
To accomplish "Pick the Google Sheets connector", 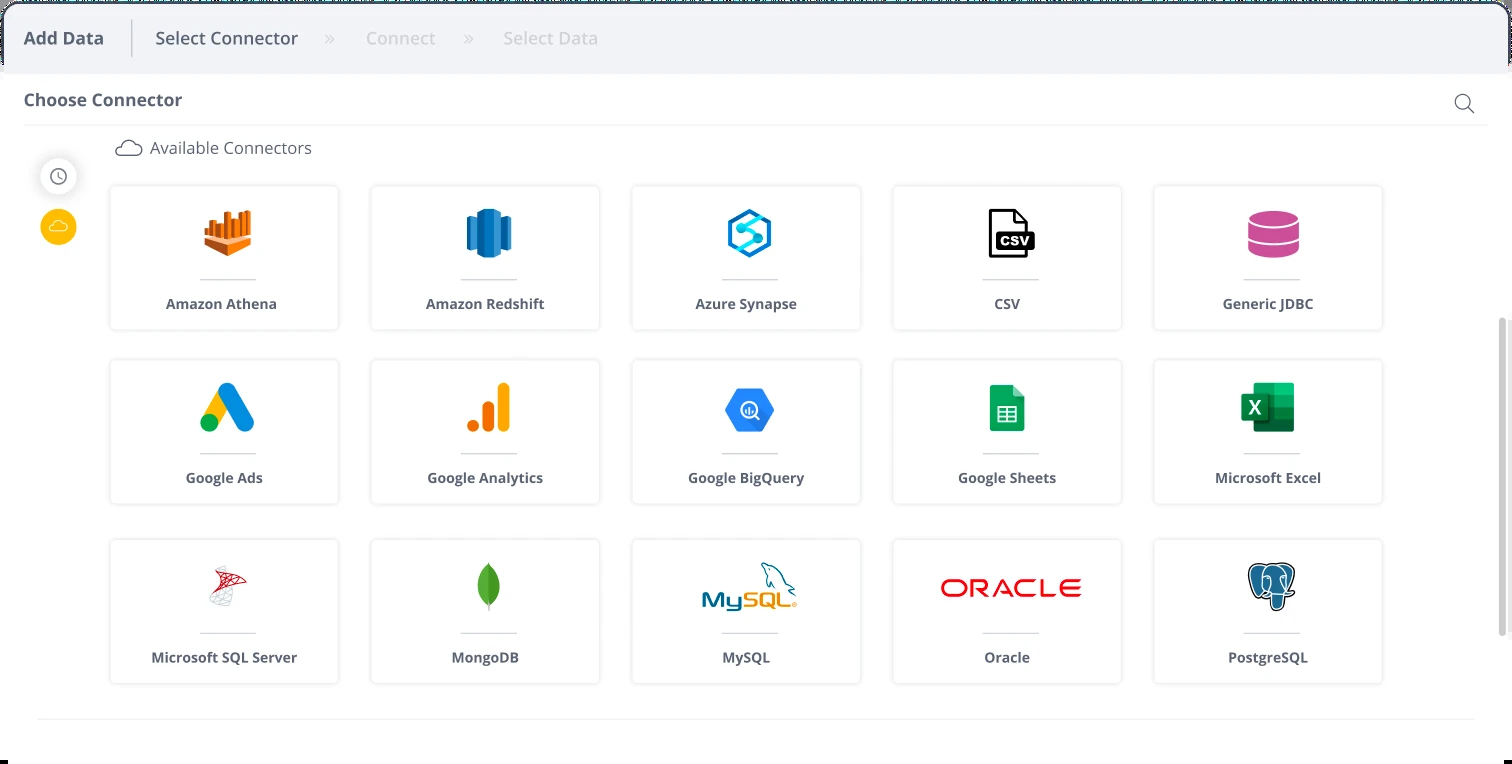I will (1007, 432).
